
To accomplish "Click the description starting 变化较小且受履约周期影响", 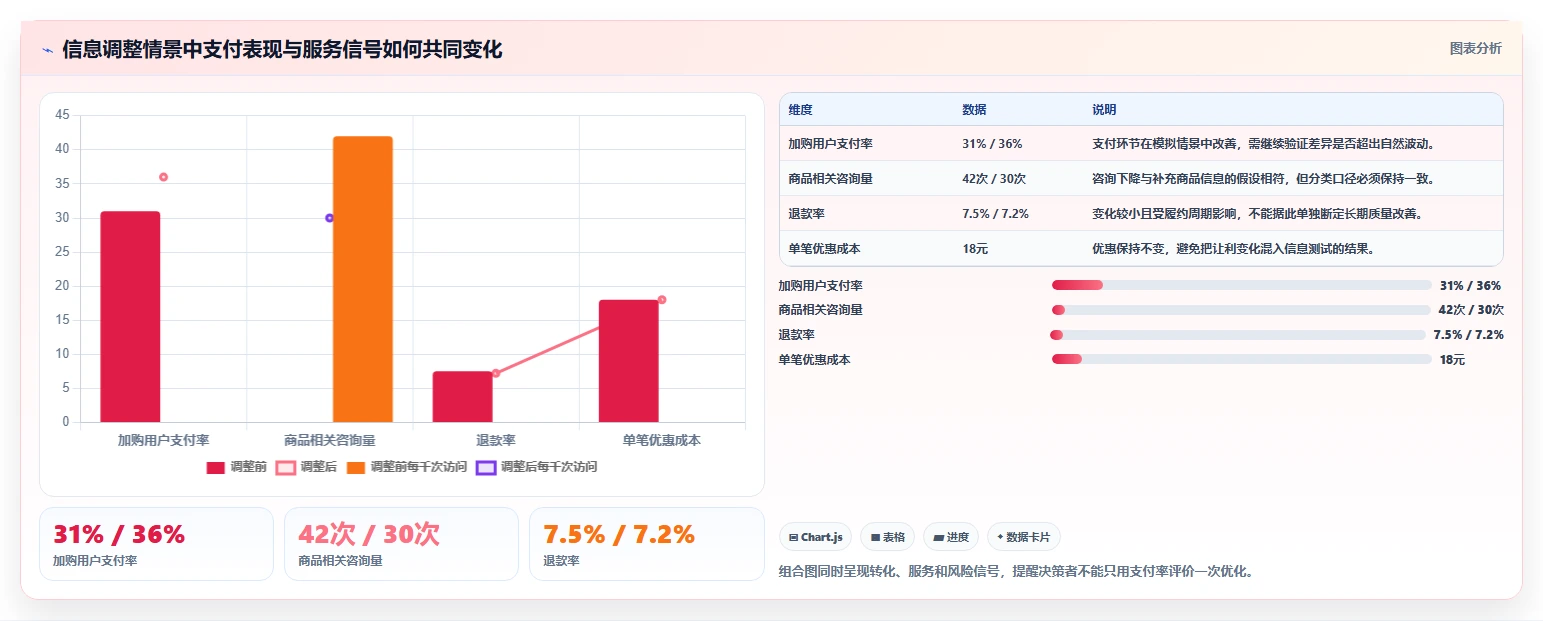I will tap(1259, 214).
